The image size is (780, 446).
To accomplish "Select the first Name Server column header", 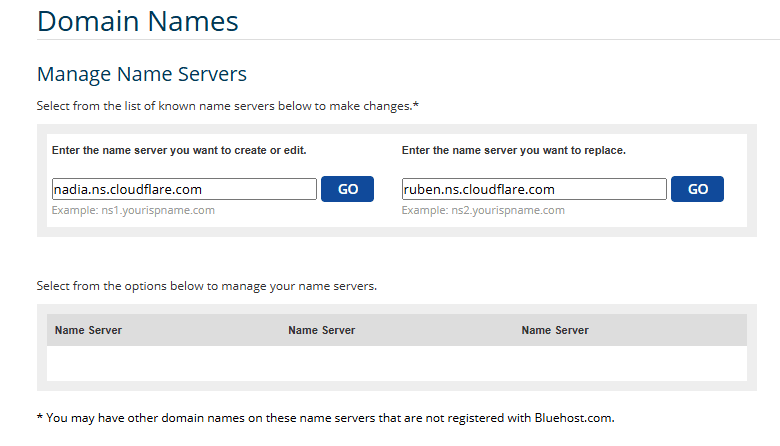I will tap(88, 330).
